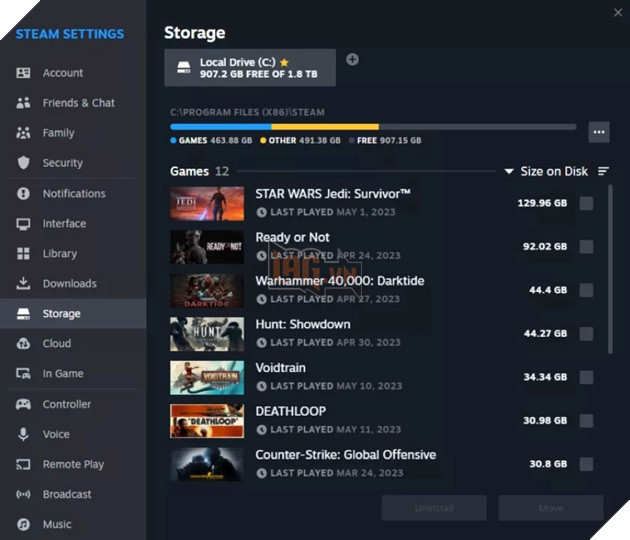630x540 pixels.
Task: Open Account settings page
Action: (73, 73)
